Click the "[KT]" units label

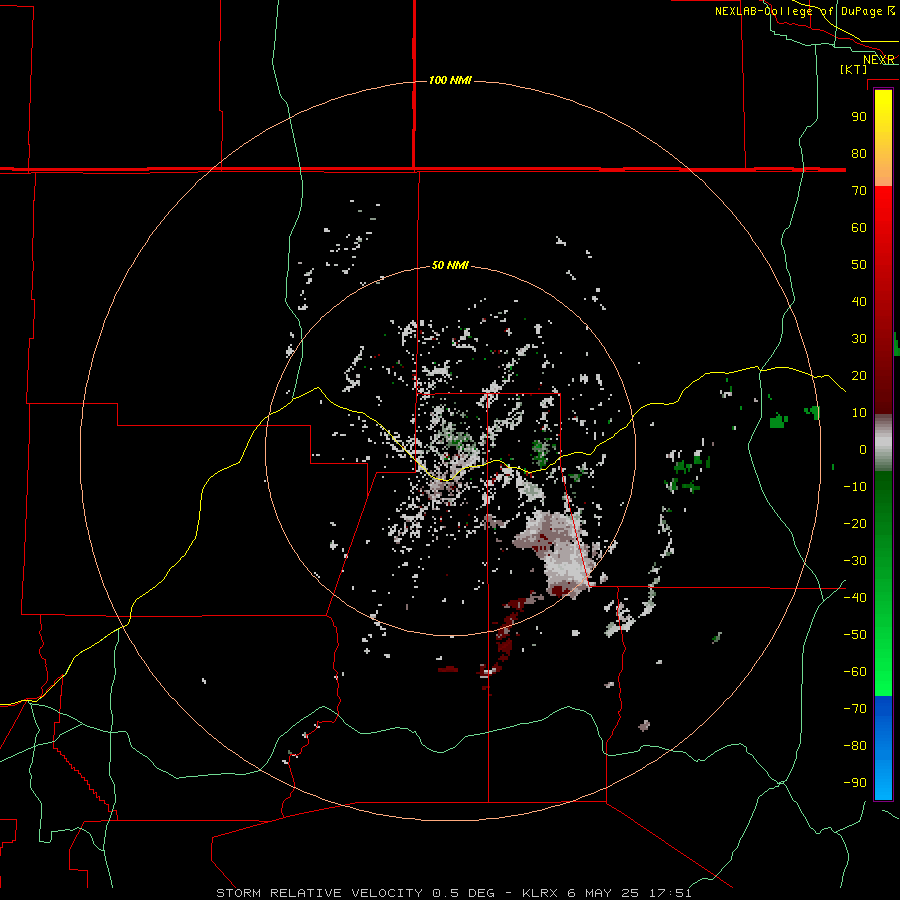(854, 69)
